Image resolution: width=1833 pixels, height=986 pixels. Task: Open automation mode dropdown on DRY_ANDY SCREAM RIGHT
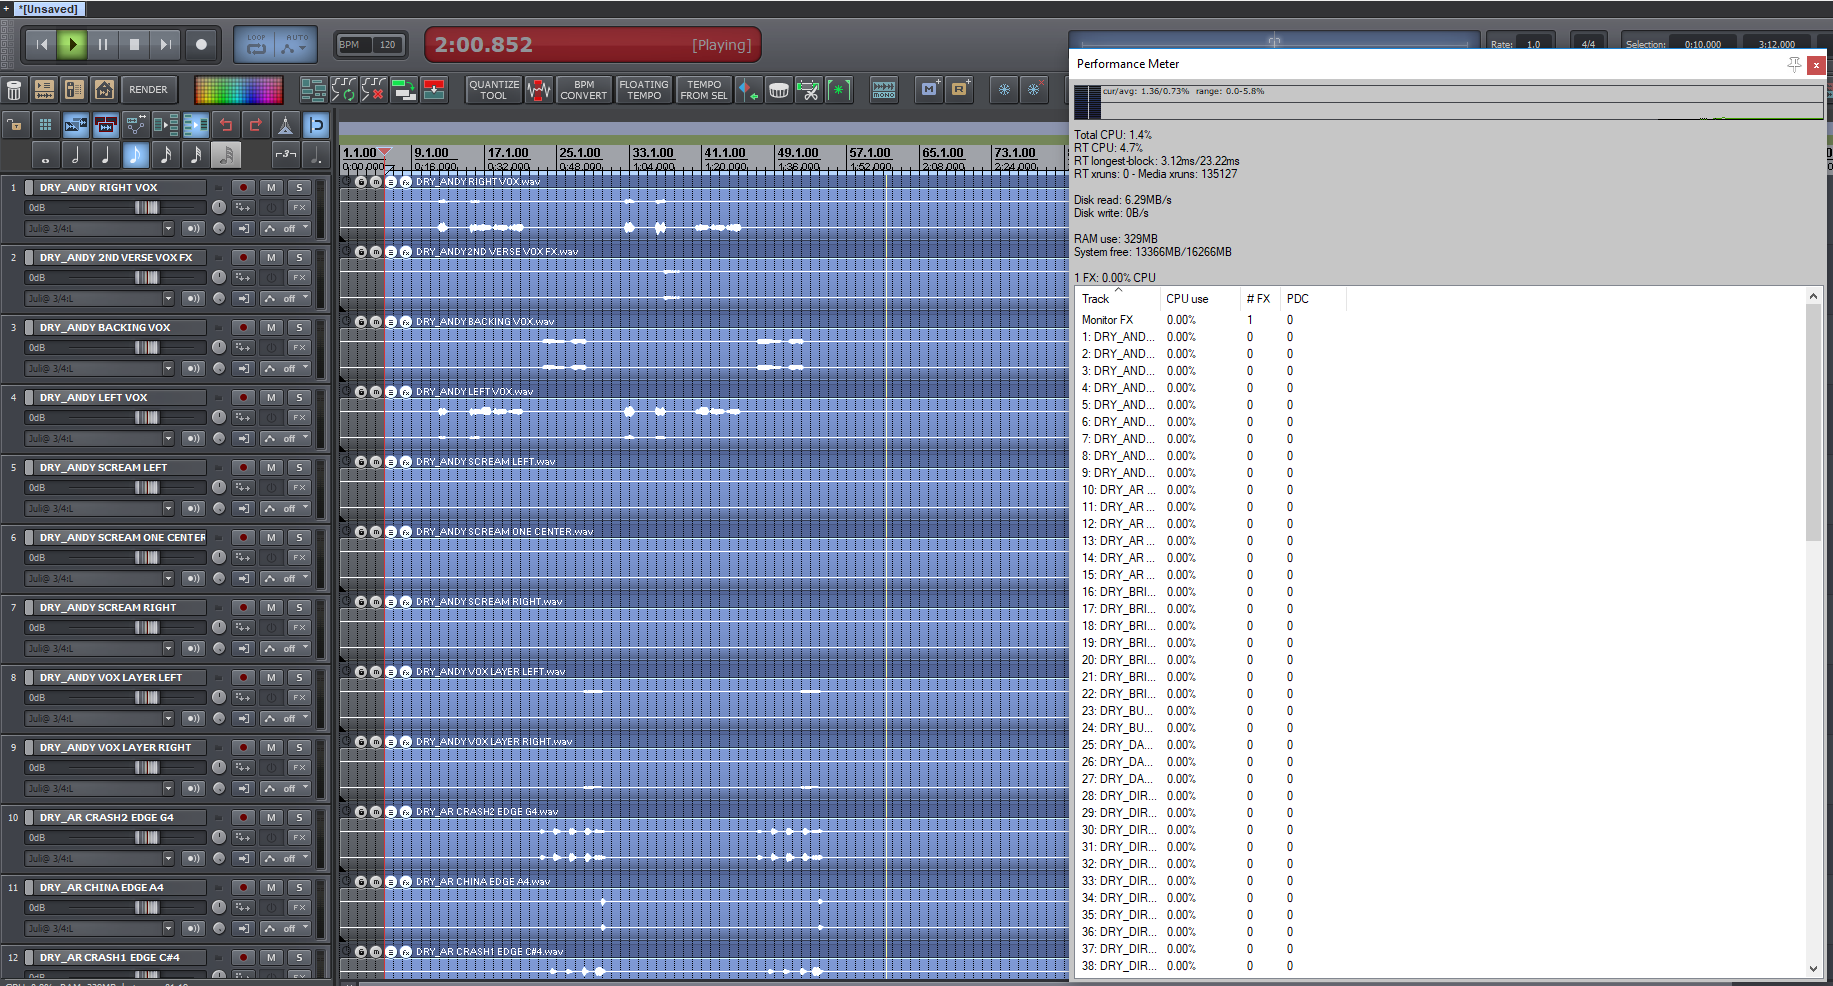point(286,648)
